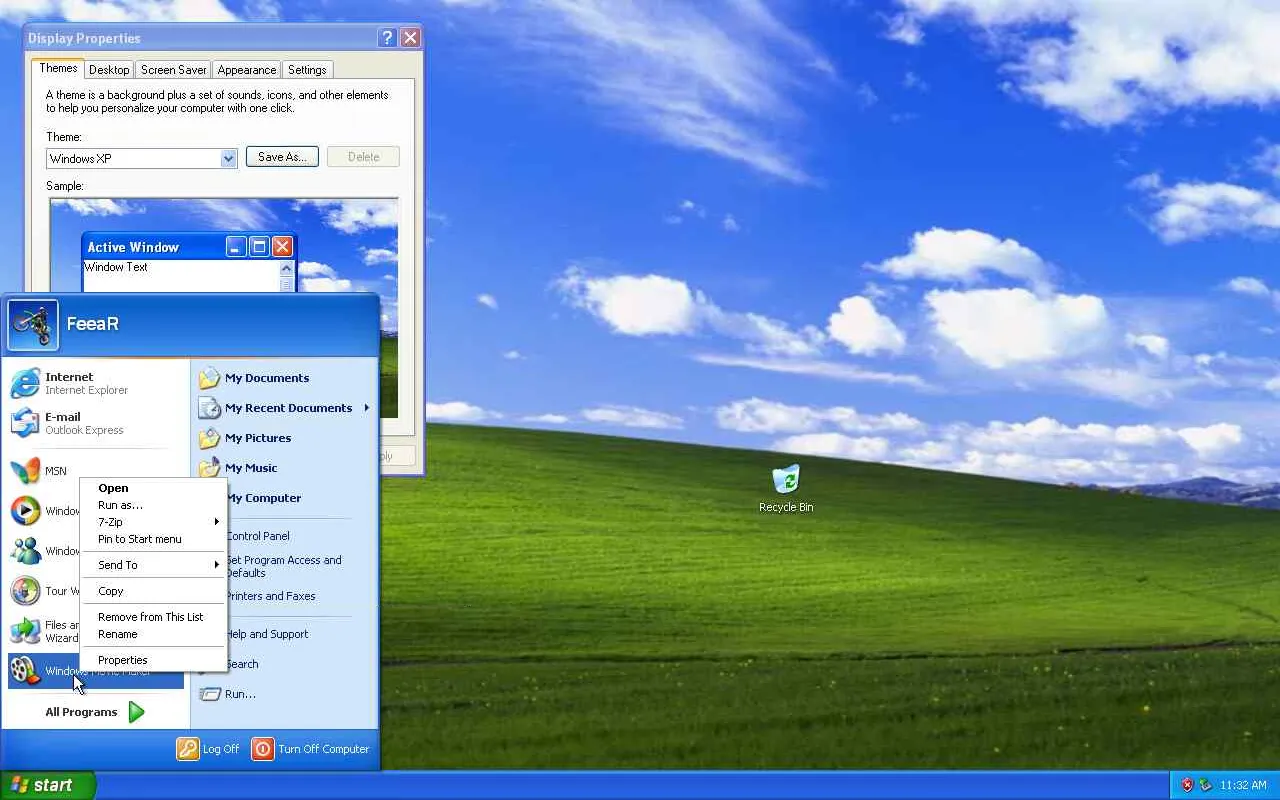Start Windows Messenger via its people icon
Viewport: 1280px width, 800px height.
pos(25,551)
